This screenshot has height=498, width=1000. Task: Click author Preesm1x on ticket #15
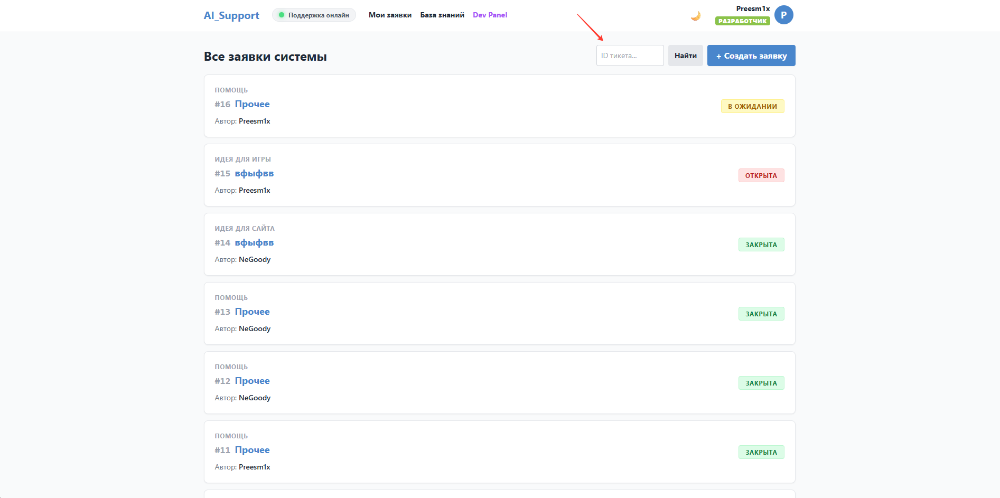[x=254, y=190]
